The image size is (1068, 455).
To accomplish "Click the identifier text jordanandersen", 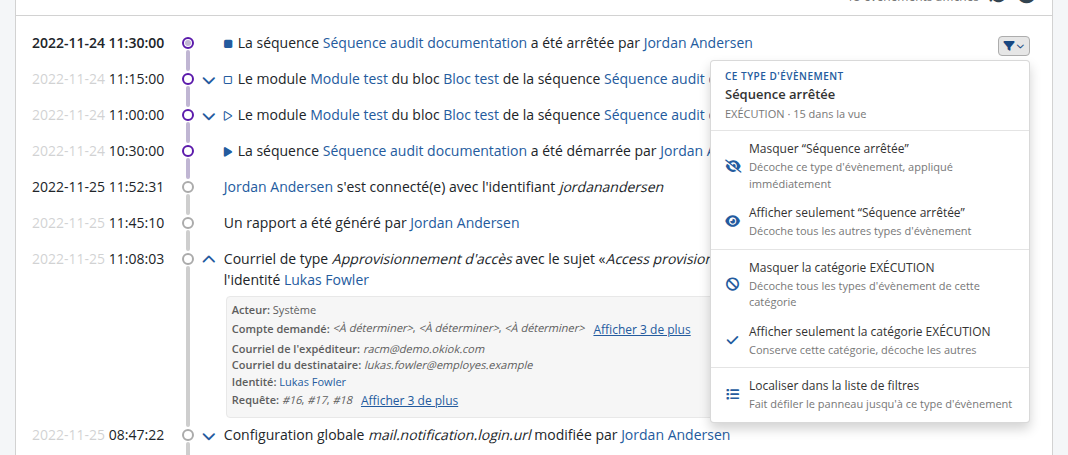I will [611, 187].
